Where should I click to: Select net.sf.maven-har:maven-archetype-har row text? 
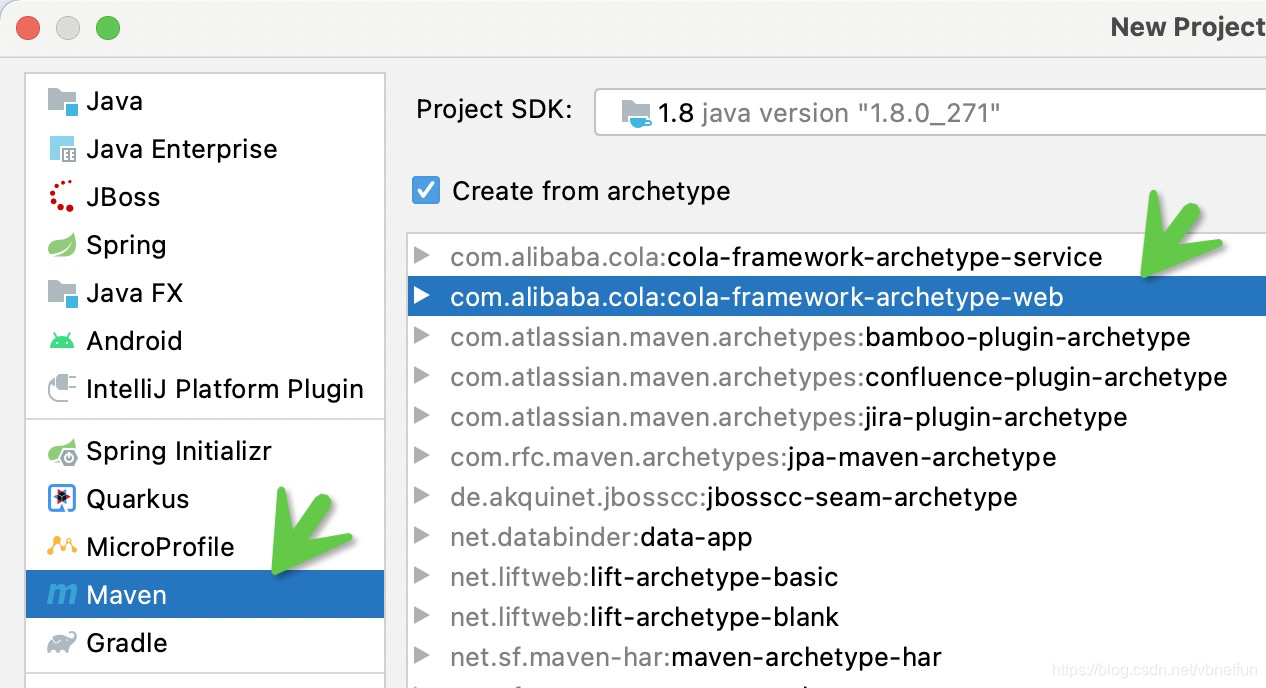pyautogui.click(x=697, y=657)
